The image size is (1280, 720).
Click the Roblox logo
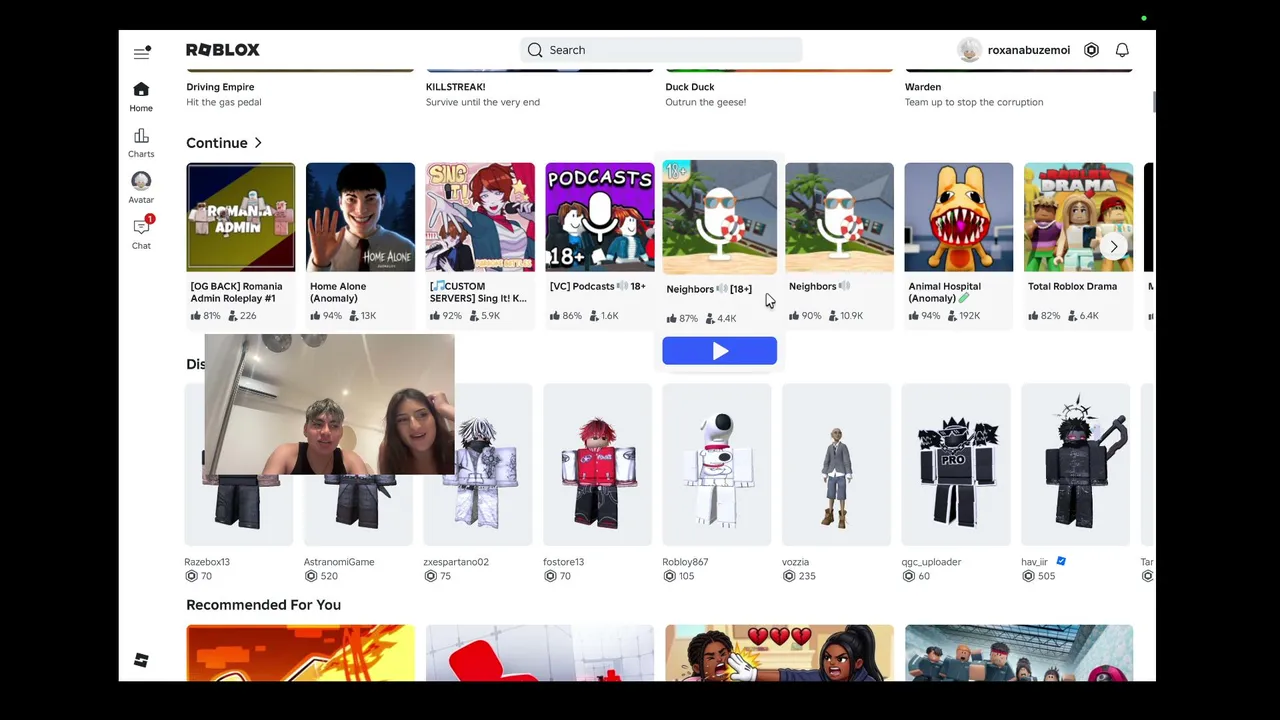(x=222, y=50)
